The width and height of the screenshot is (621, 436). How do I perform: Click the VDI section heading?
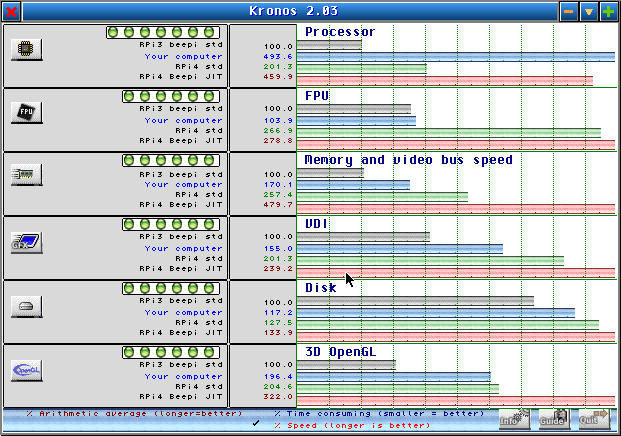[316, 224]
